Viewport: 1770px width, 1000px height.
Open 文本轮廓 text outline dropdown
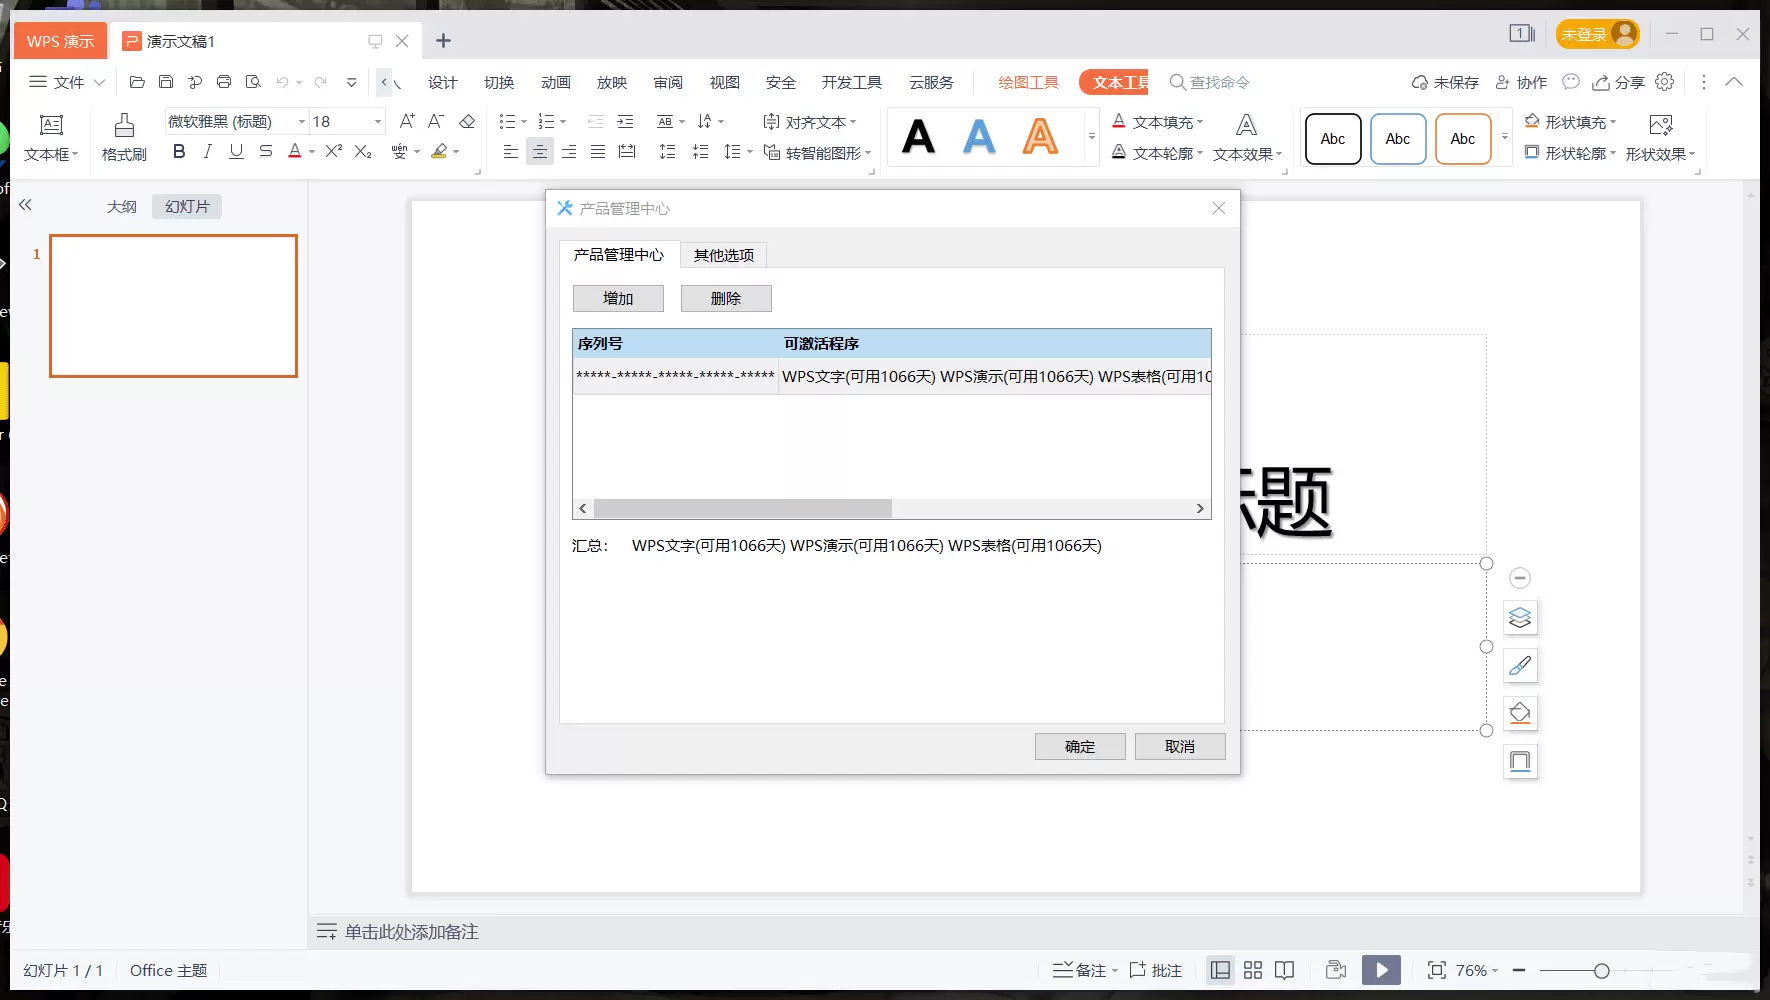(x=1158, y=153)
